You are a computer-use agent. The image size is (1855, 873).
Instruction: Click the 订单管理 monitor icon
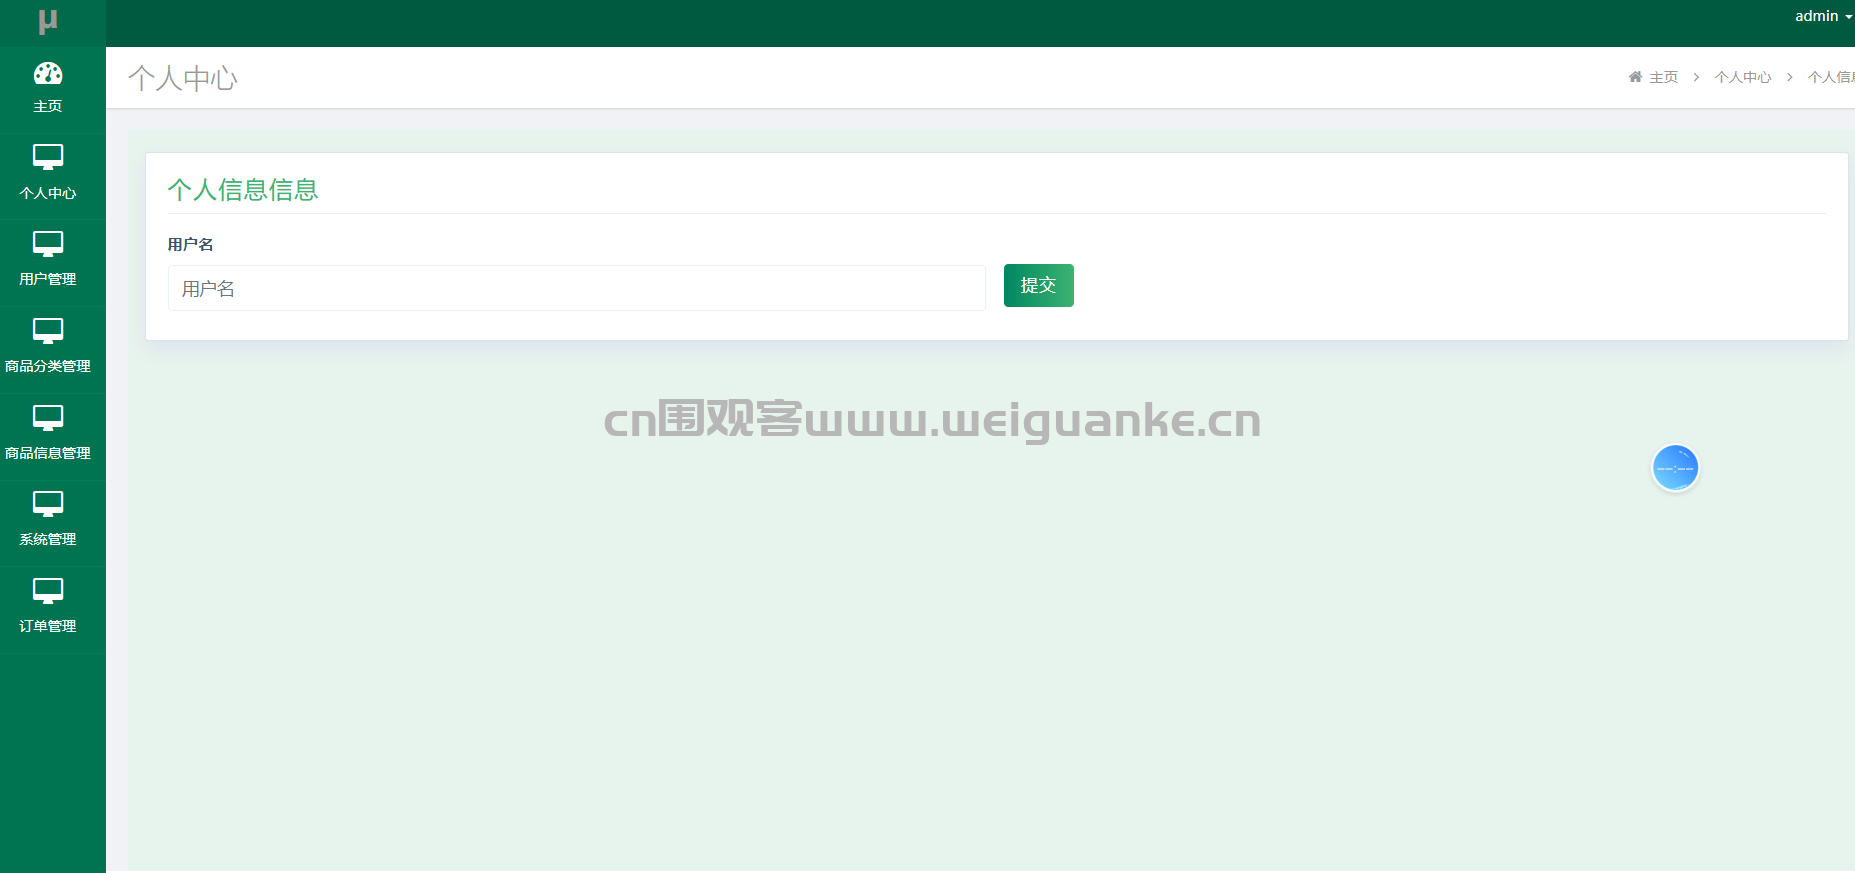tap(48, 591)
